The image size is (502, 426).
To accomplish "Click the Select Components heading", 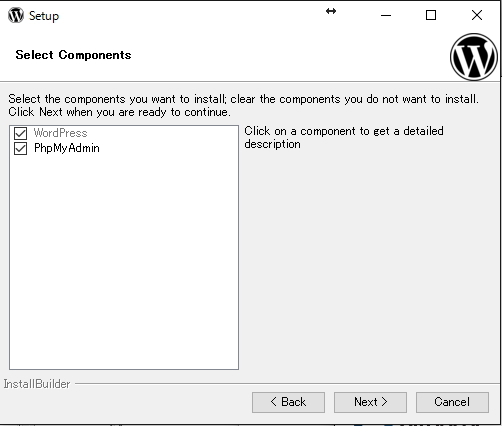I will (x=73, y=55).
